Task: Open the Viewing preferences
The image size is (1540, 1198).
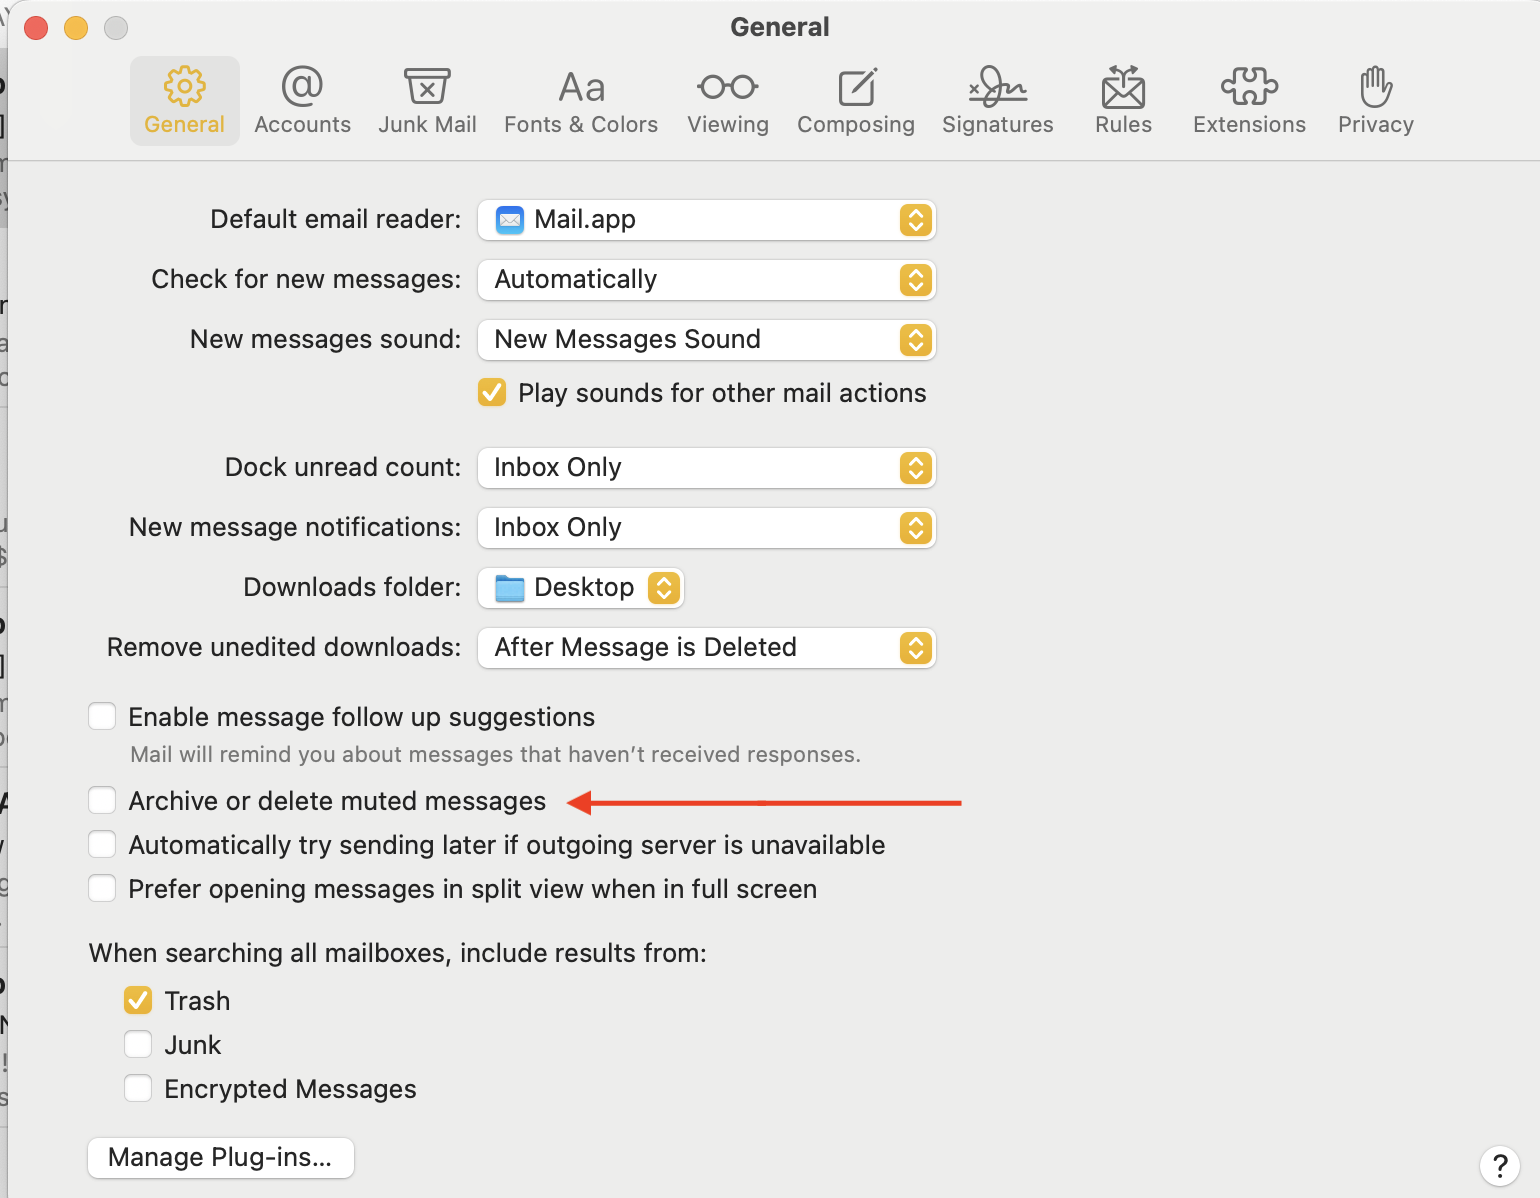Action: point(728,100)
